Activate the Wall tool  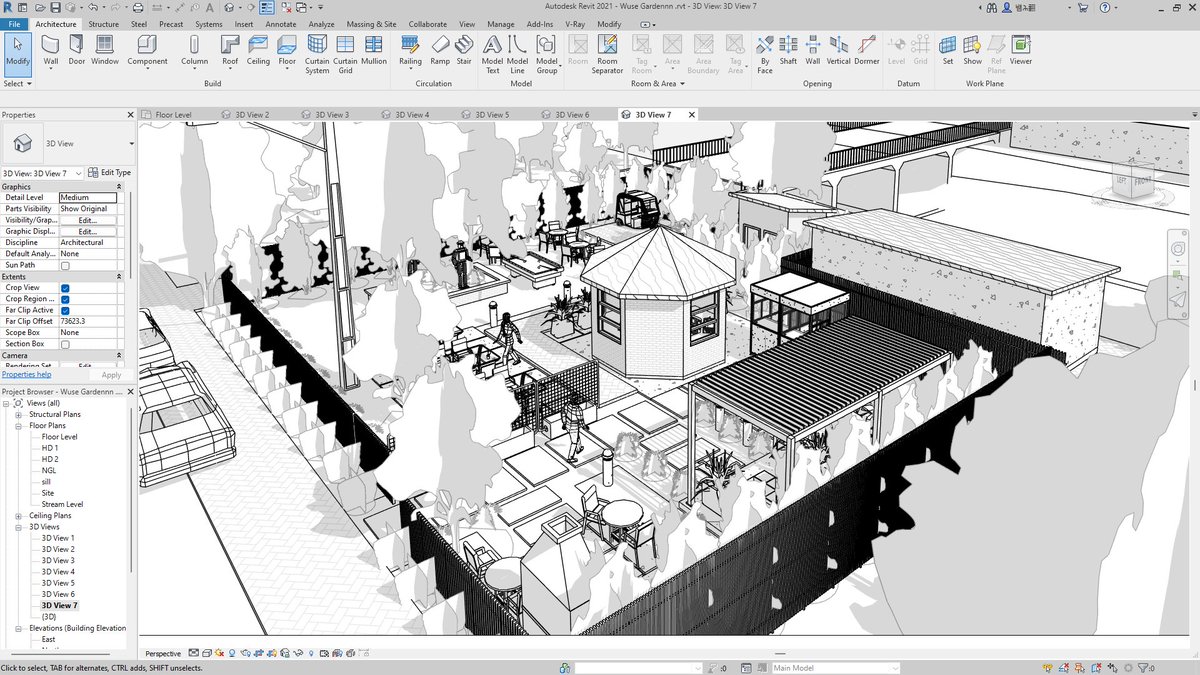tap(51, 52)
